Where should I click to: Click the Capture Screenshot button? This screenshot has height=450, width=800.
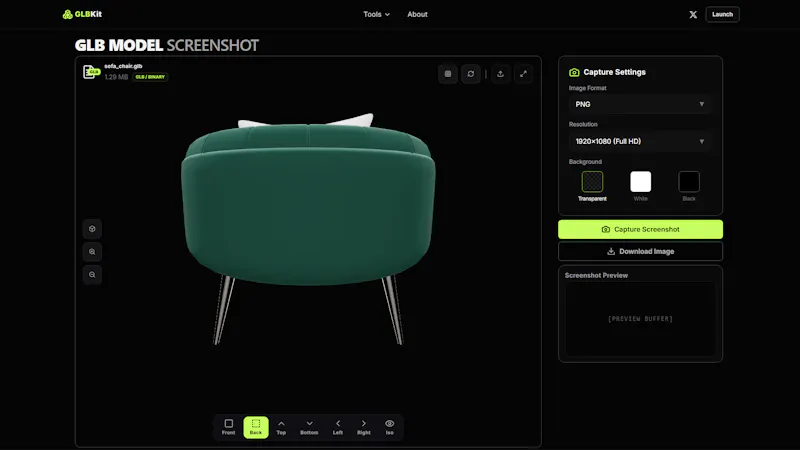point(640,230)
